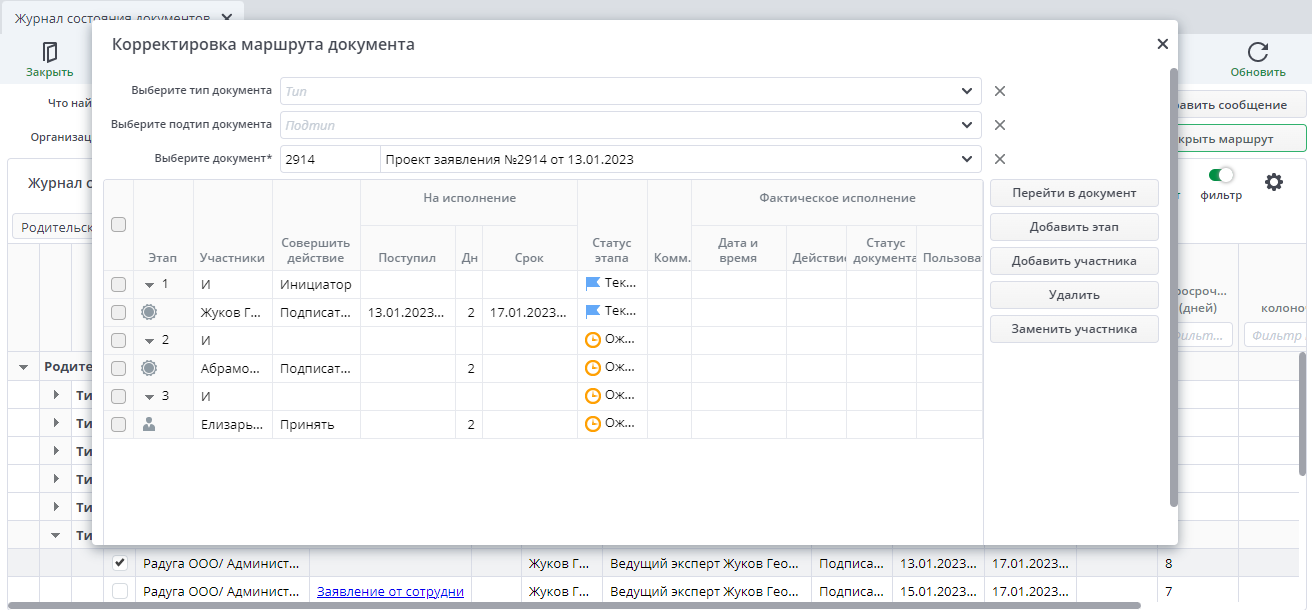Click the flag status icon in Жуков row

(593, 312)
